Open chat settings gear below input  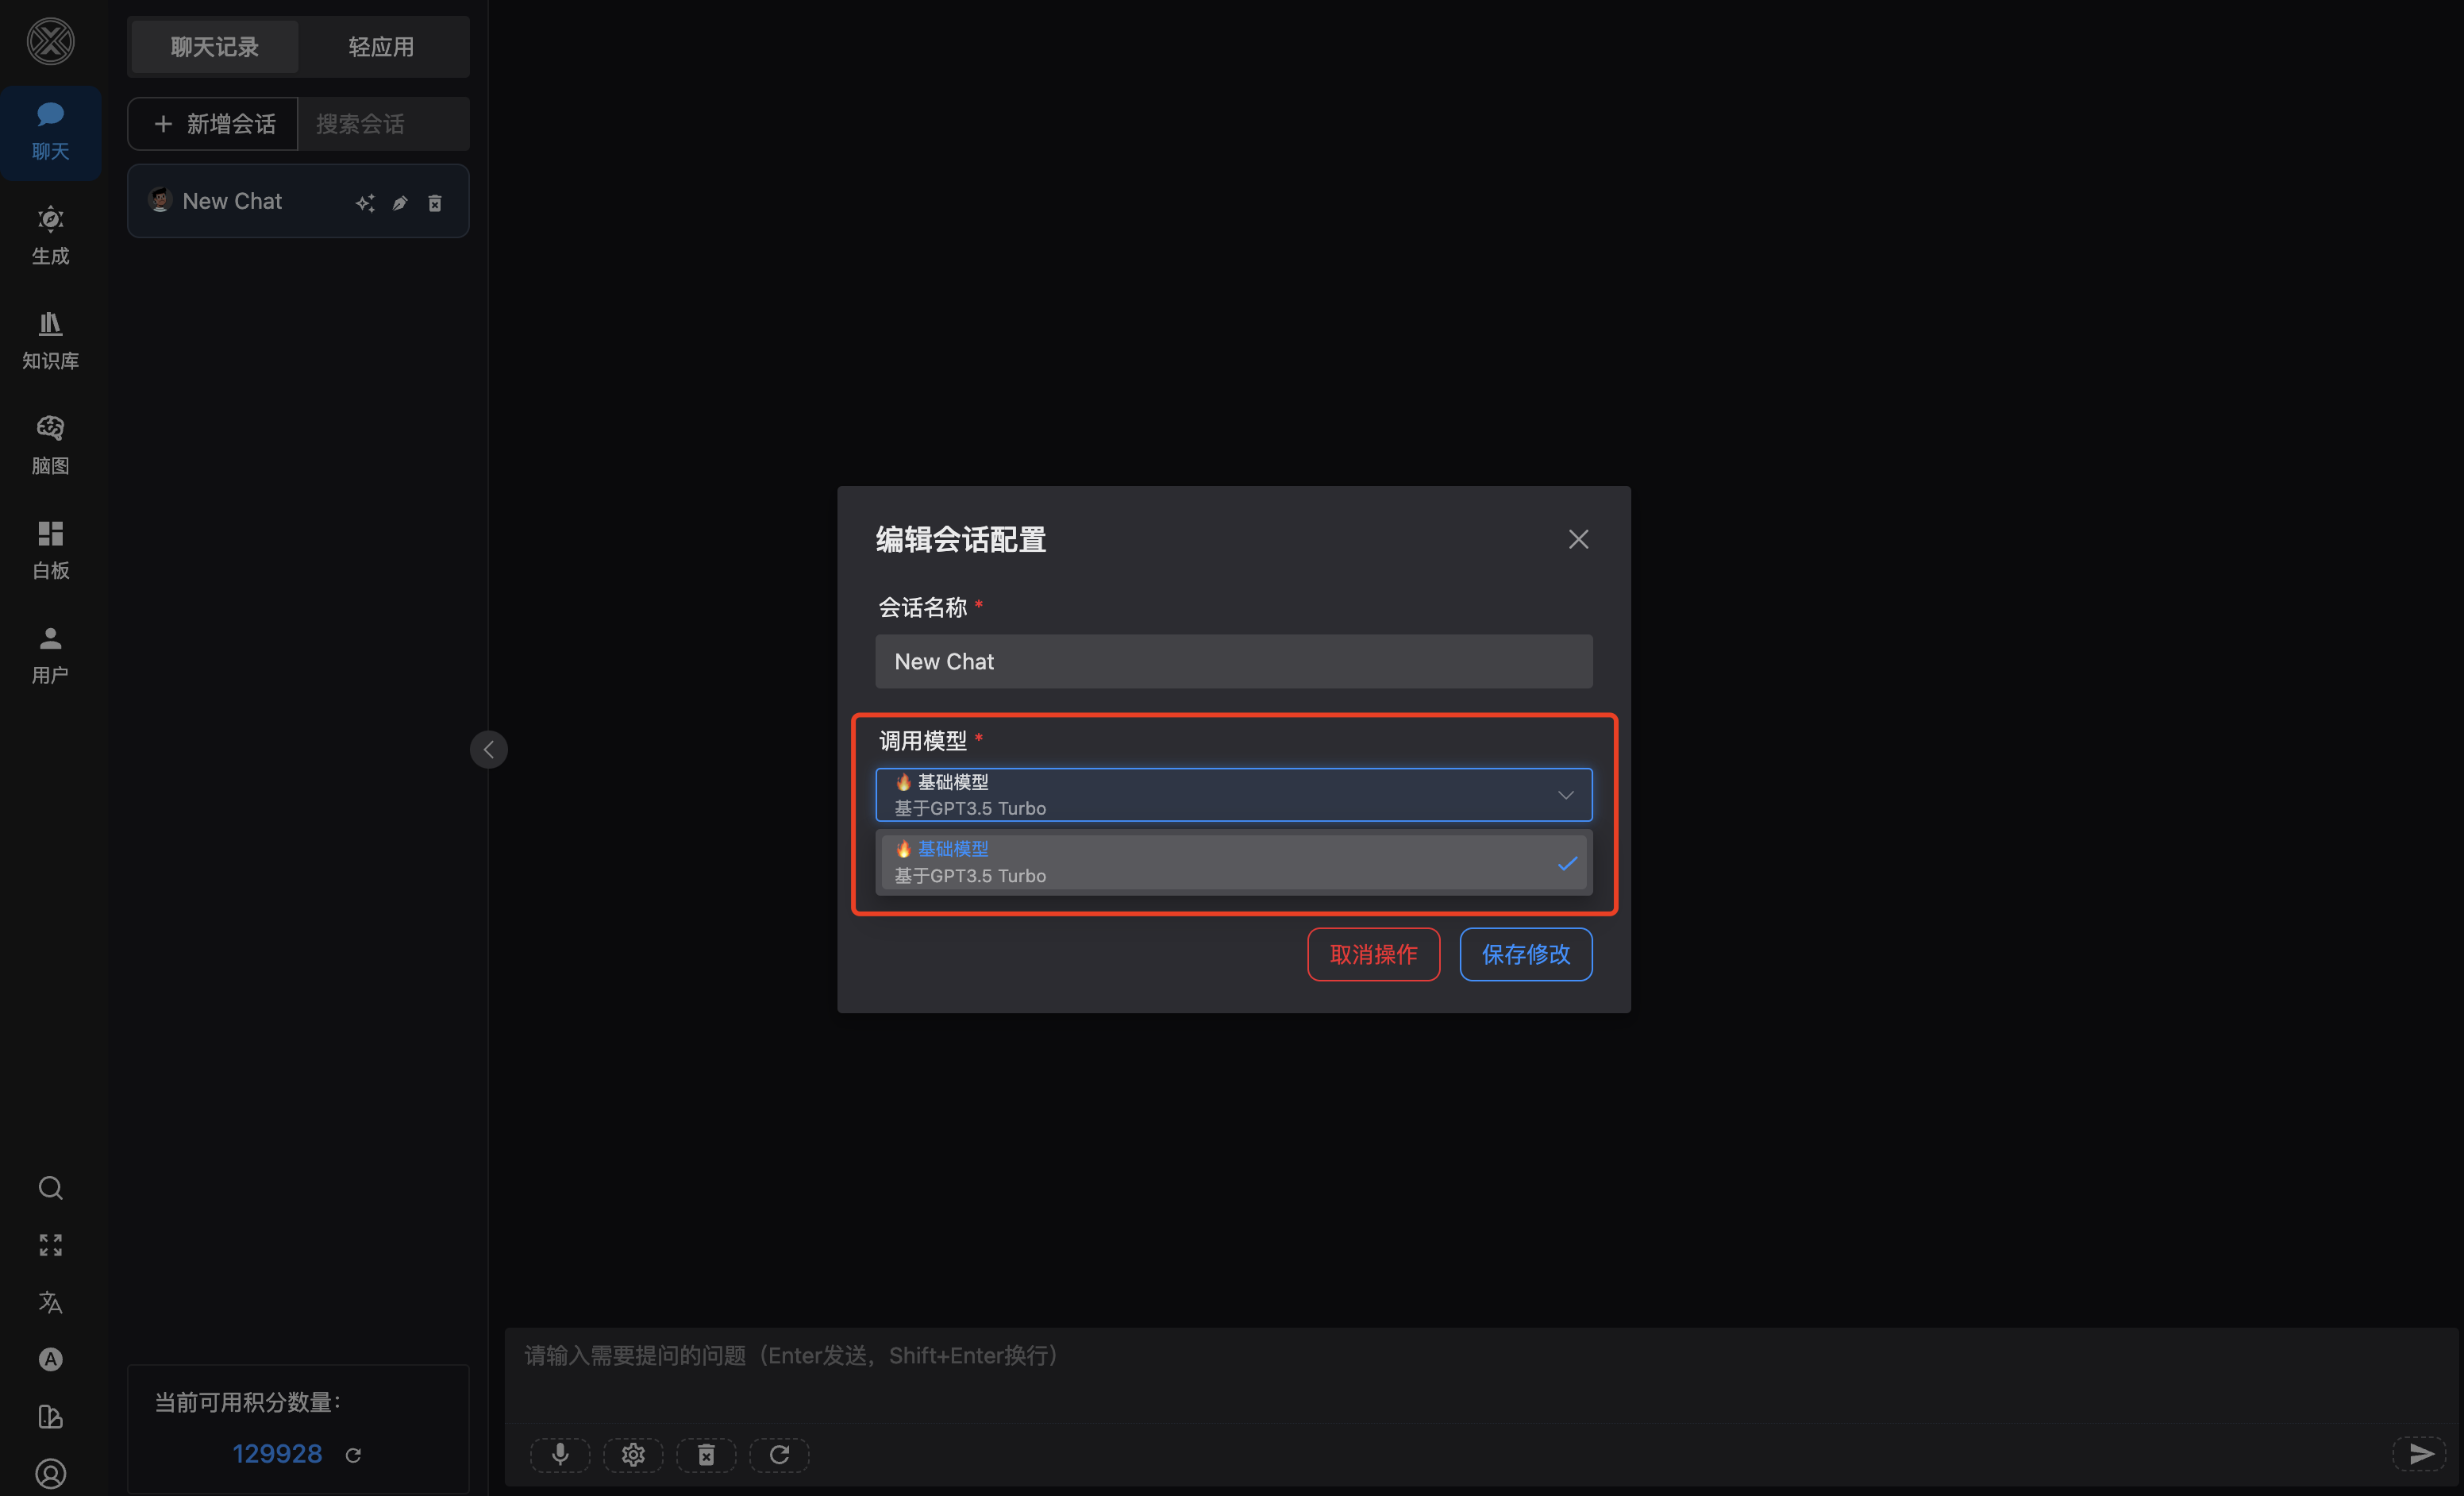point(633,1454)
